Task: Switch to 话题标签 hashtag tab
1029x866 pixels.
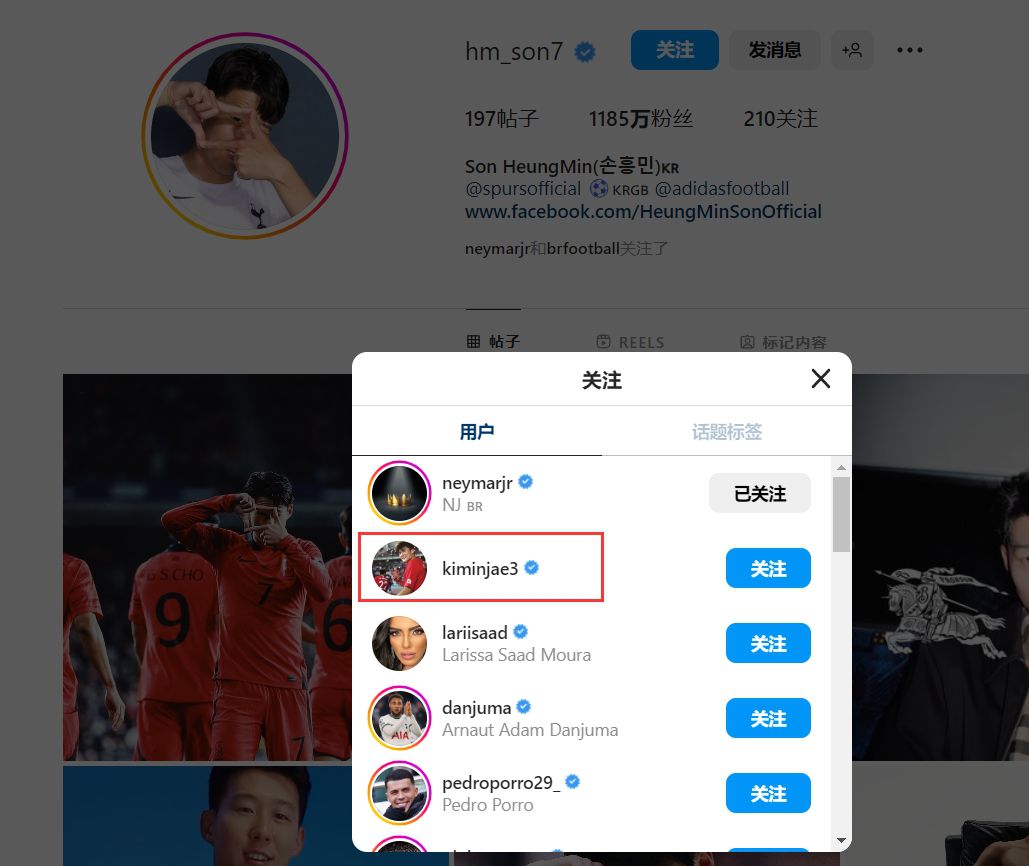Action: (x=726, y=432)
